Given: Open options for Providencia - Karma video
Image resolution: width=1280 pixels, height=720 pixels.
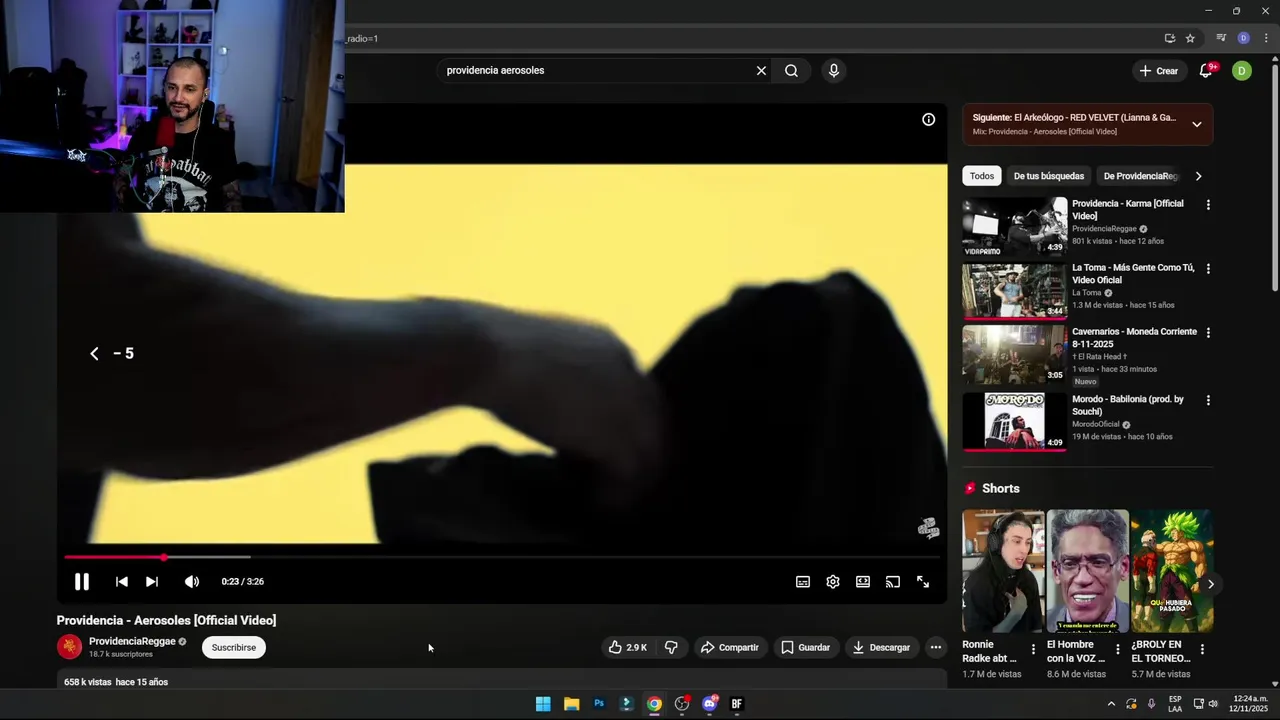Looking at the screenshot, I should click(x=1208, y=205).
